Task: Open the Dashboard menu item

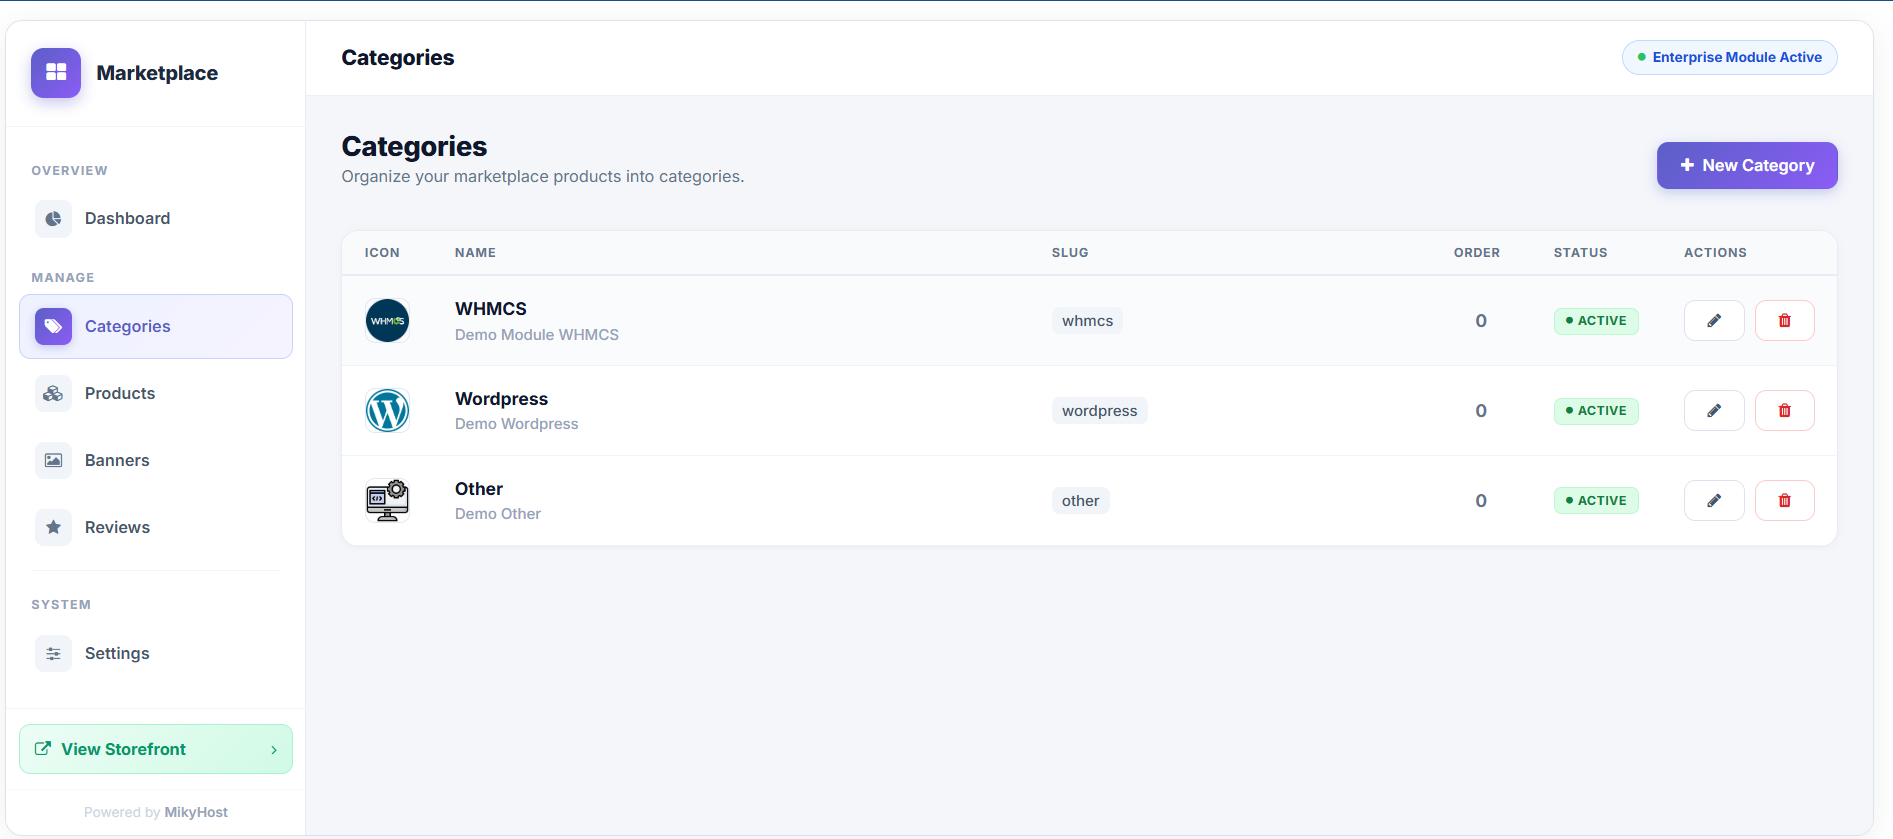Action: pos(156,219)
